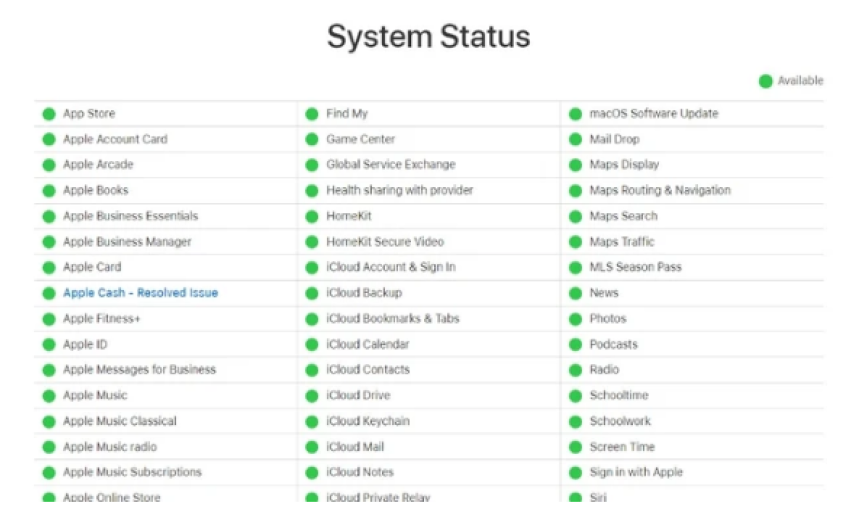
Task: Click the MLS Season Pass entry
Action: (635, 267)
